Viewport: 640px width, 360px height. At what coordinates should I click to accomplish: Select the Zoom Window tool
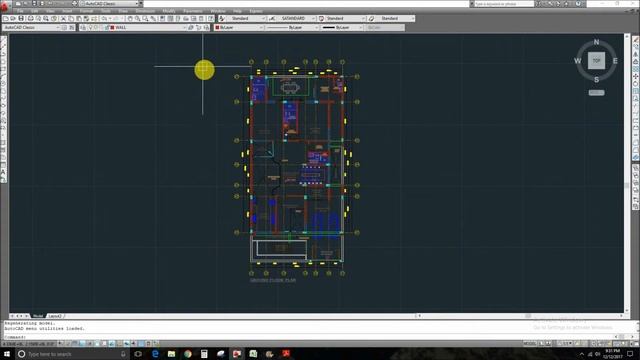point(145,18)
